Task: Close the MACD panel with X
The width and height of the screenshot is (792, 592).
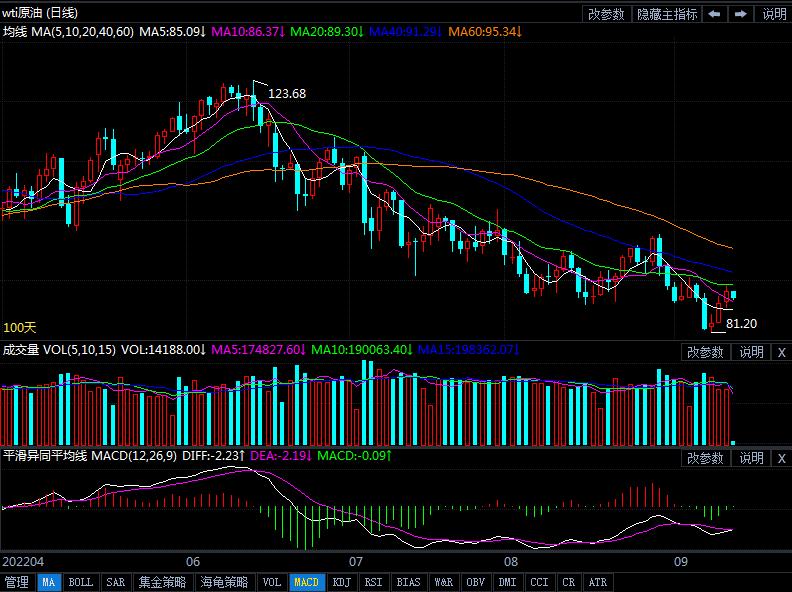Action: [x=781, y=458]
